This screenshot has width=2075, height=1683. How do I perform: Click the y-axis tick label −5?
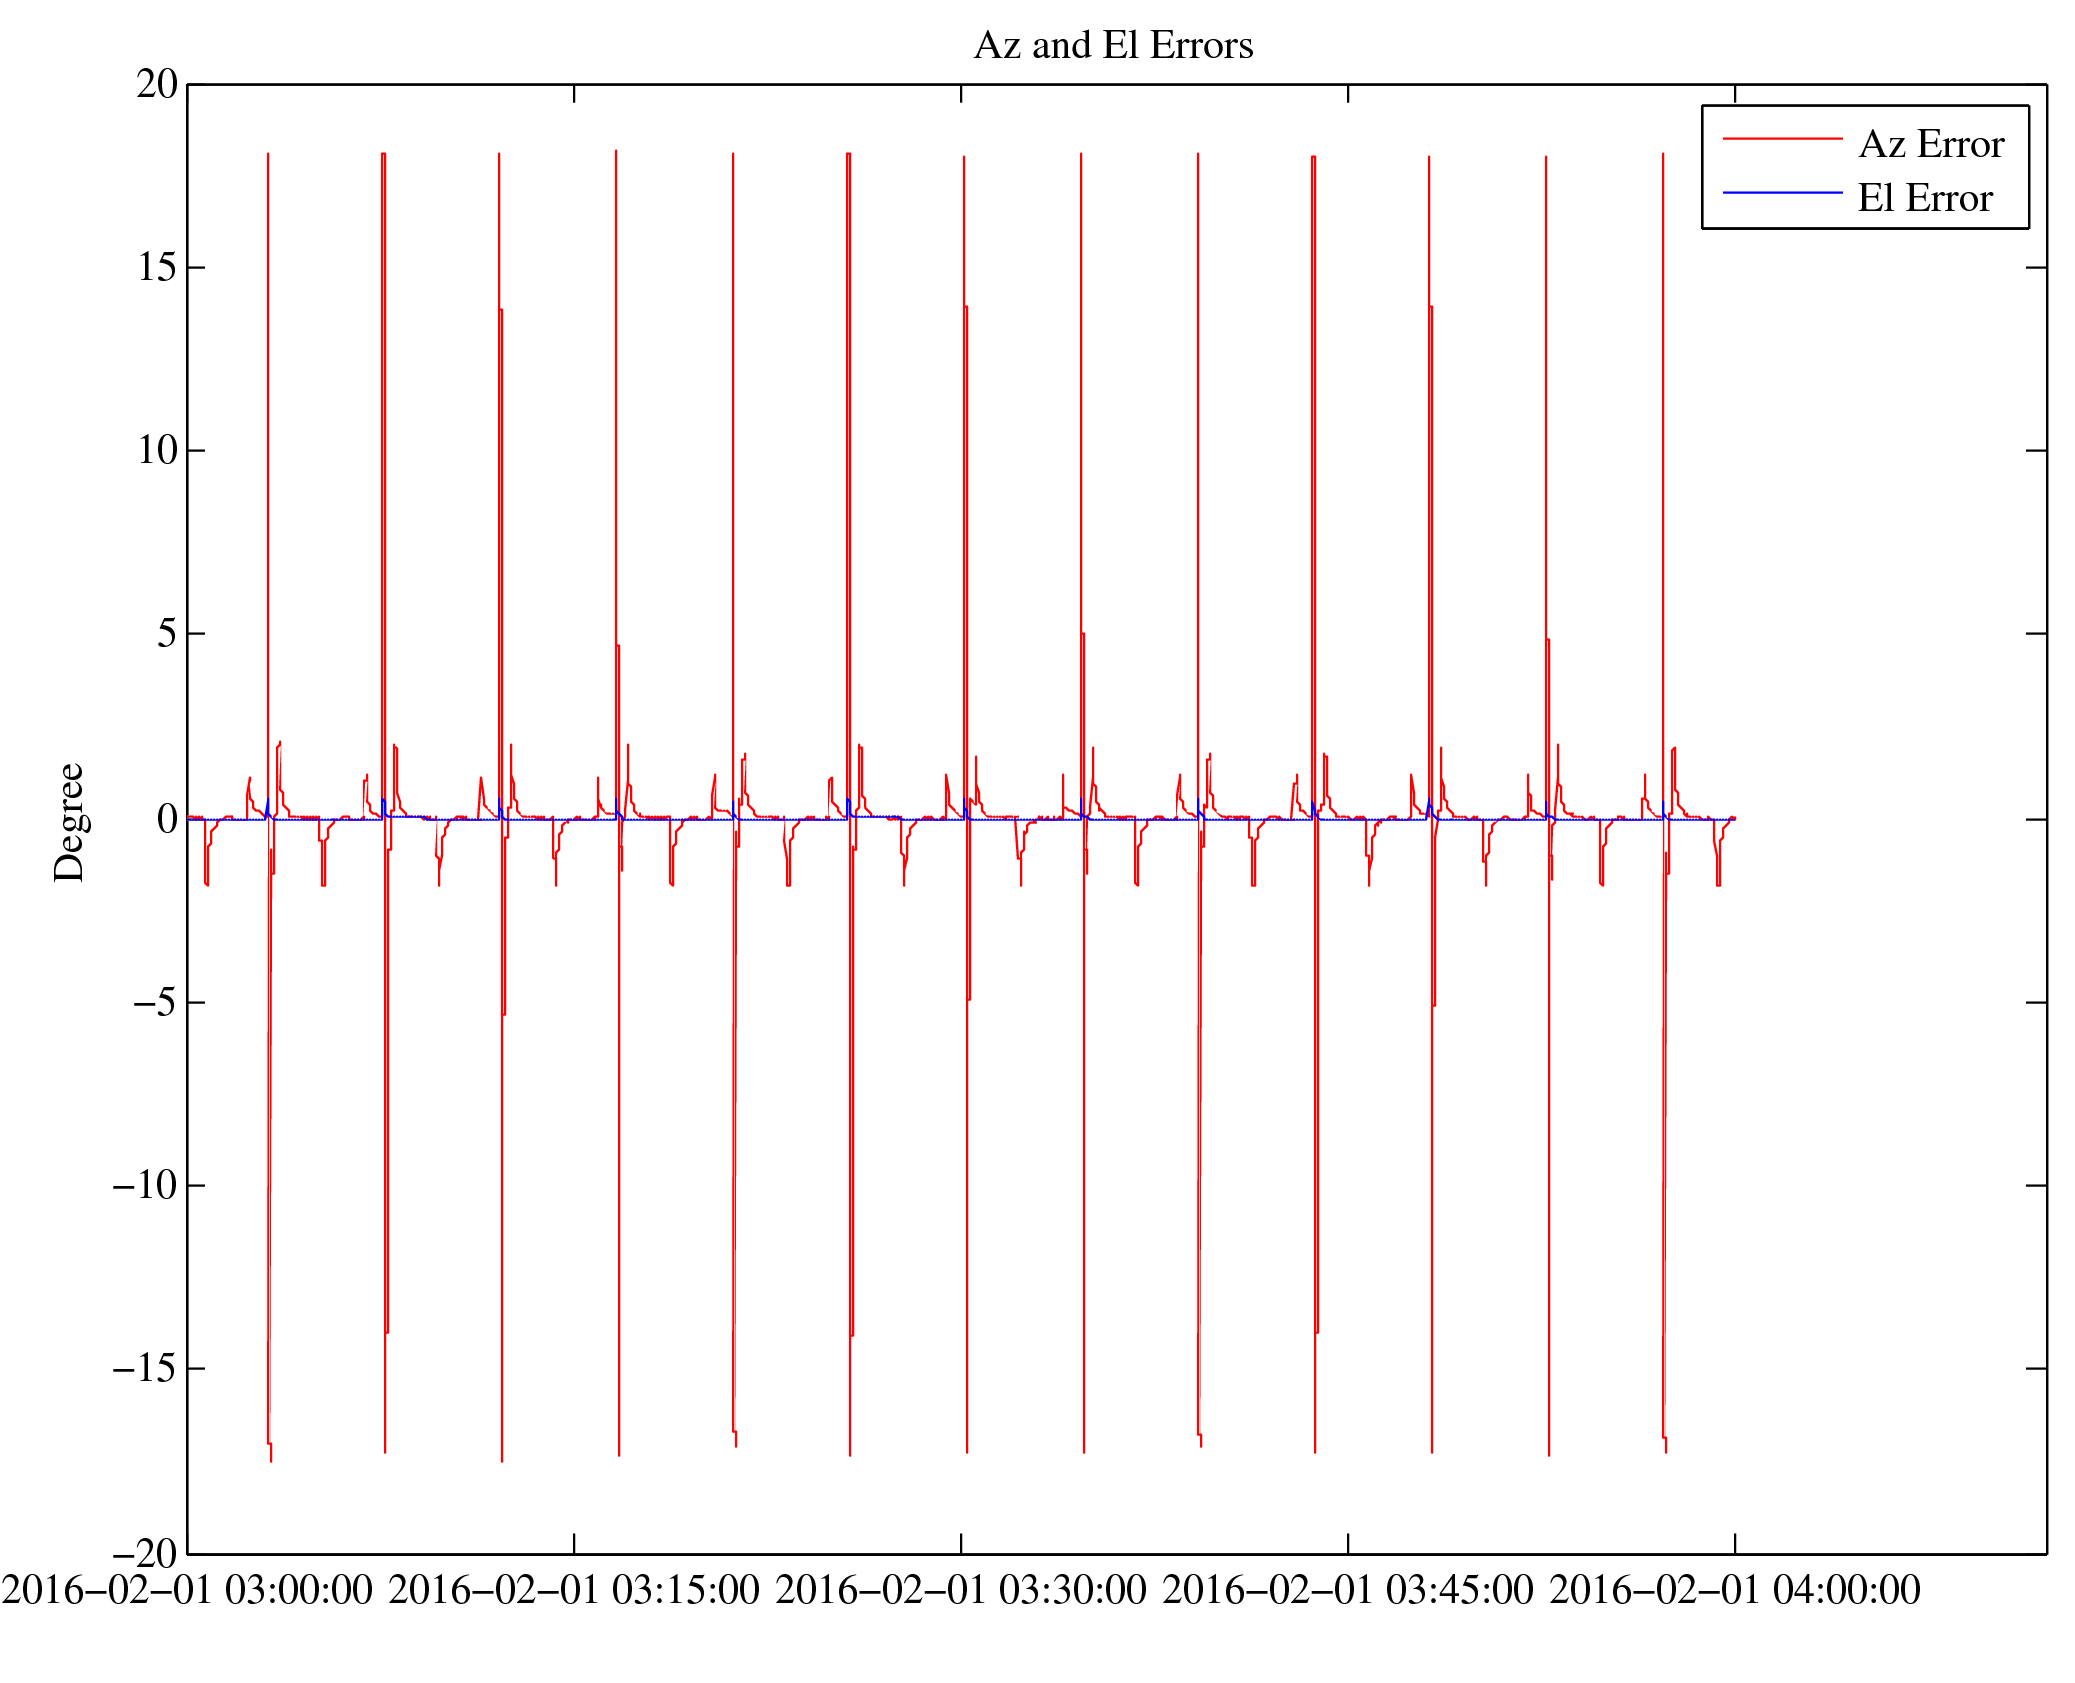pyautogui.click(x=155, y=1002)
